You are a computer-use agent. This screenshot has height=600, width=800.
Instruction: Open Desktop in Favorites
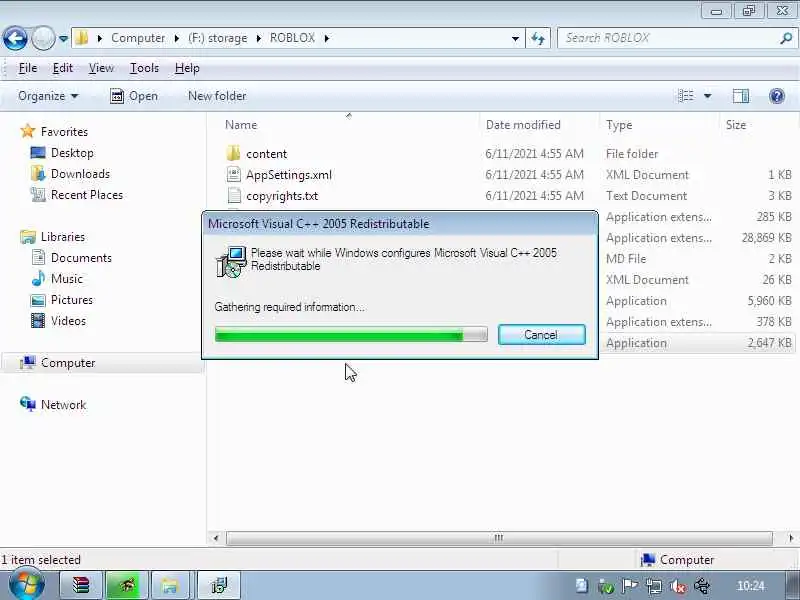[72, 153]
